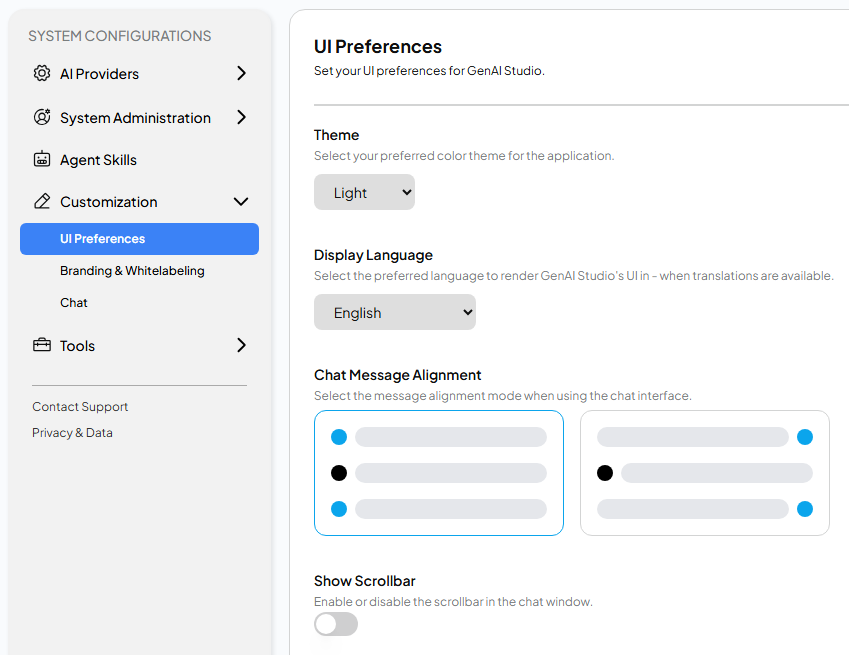Click the Agent Skills robot icon
The width and height of the screenshot is (849, 655).
[42, 159]
